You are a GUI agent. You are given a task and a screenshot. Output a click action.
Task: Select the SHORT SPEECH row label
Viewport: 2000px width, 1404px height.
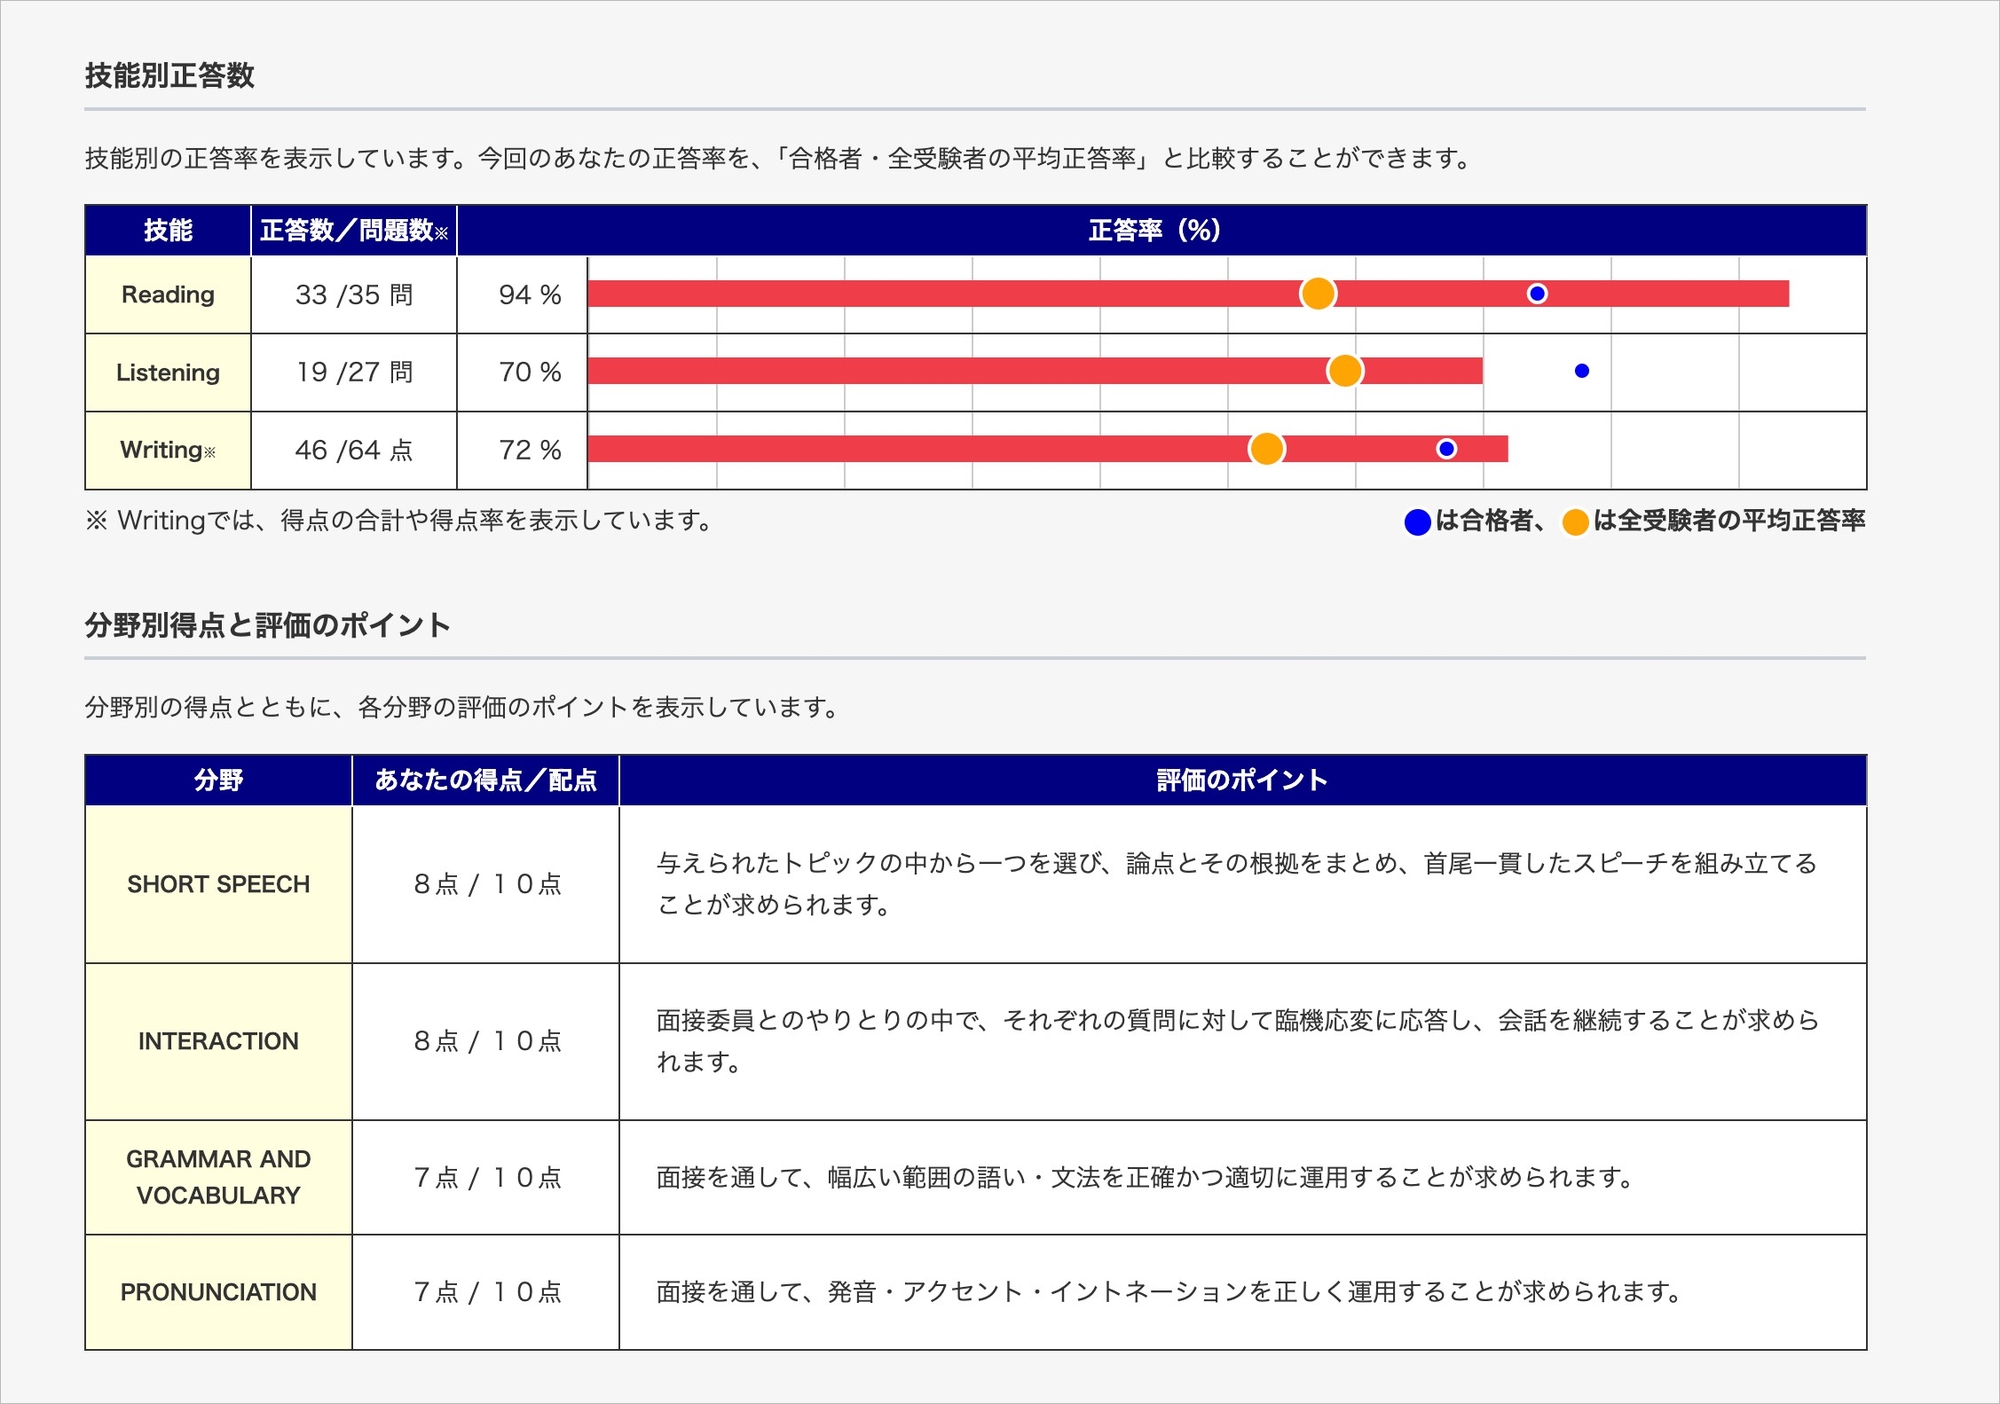(x=218, y=884)
